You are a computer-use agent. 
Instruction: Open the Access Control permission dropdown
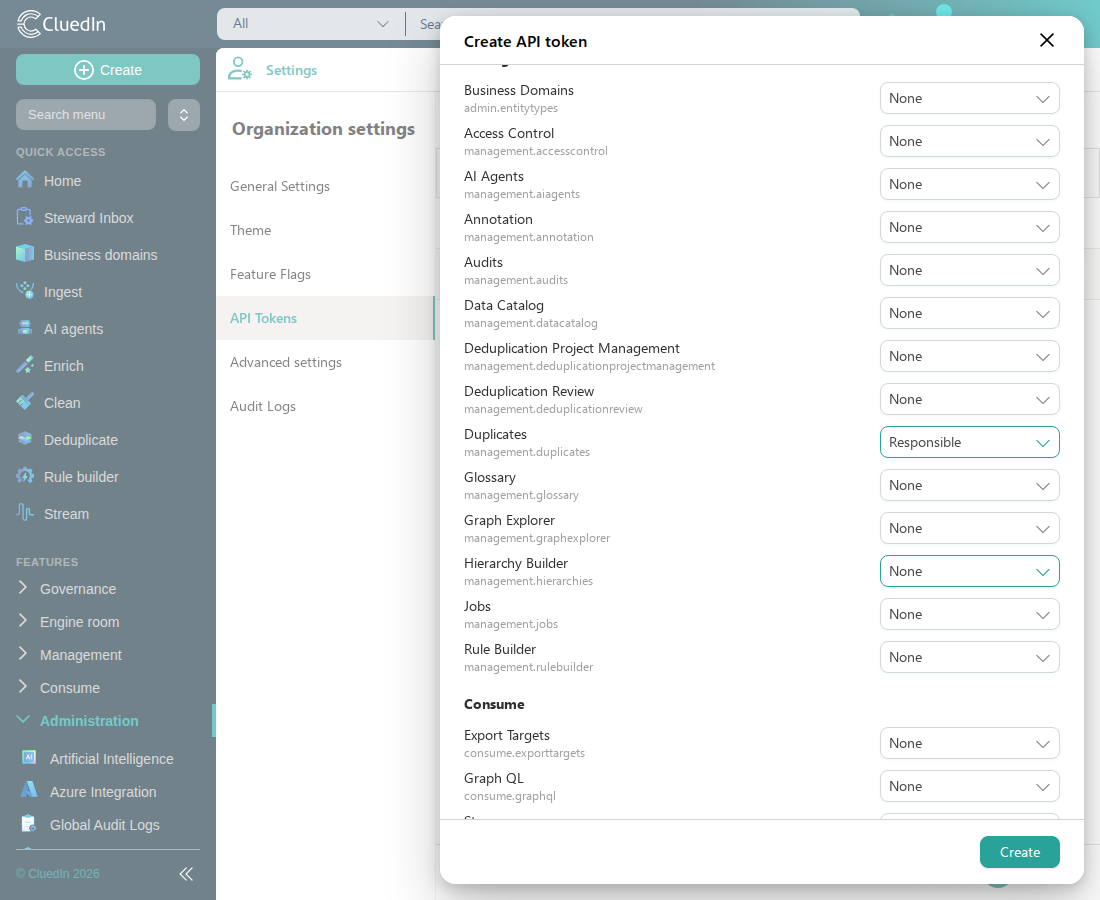[970, 141]
